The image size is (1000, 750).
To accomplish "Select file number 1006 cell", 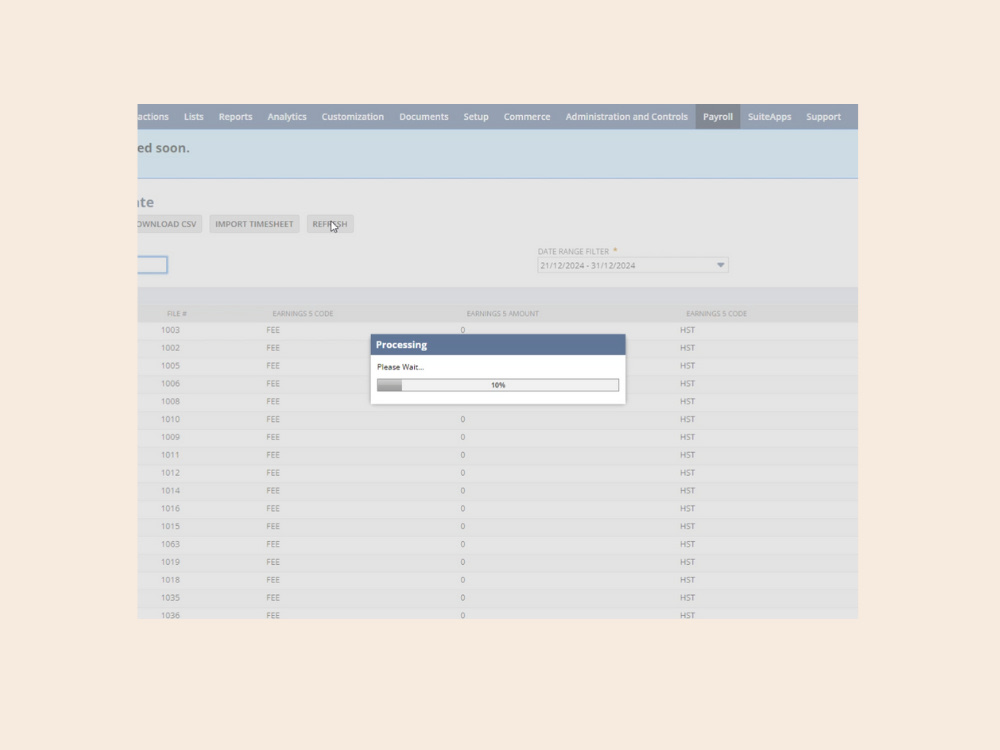I will [170, 383].
